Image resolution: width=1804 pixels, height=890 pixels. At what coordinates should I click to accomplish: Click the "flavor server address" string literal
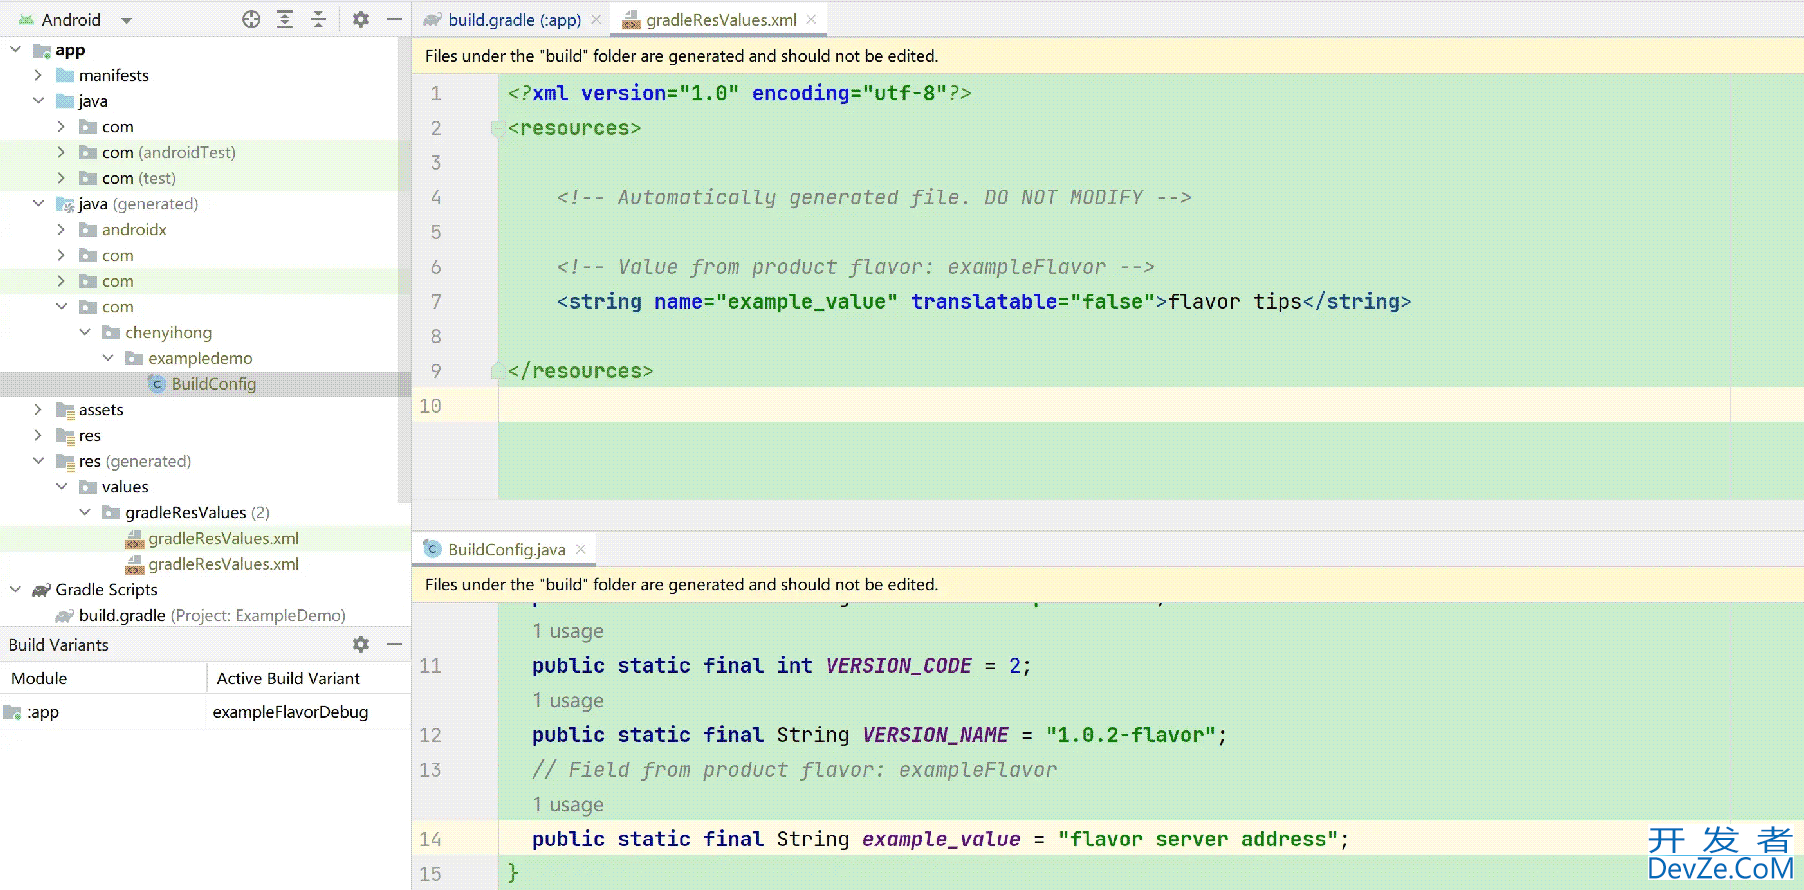click(x=1197, y=839)
